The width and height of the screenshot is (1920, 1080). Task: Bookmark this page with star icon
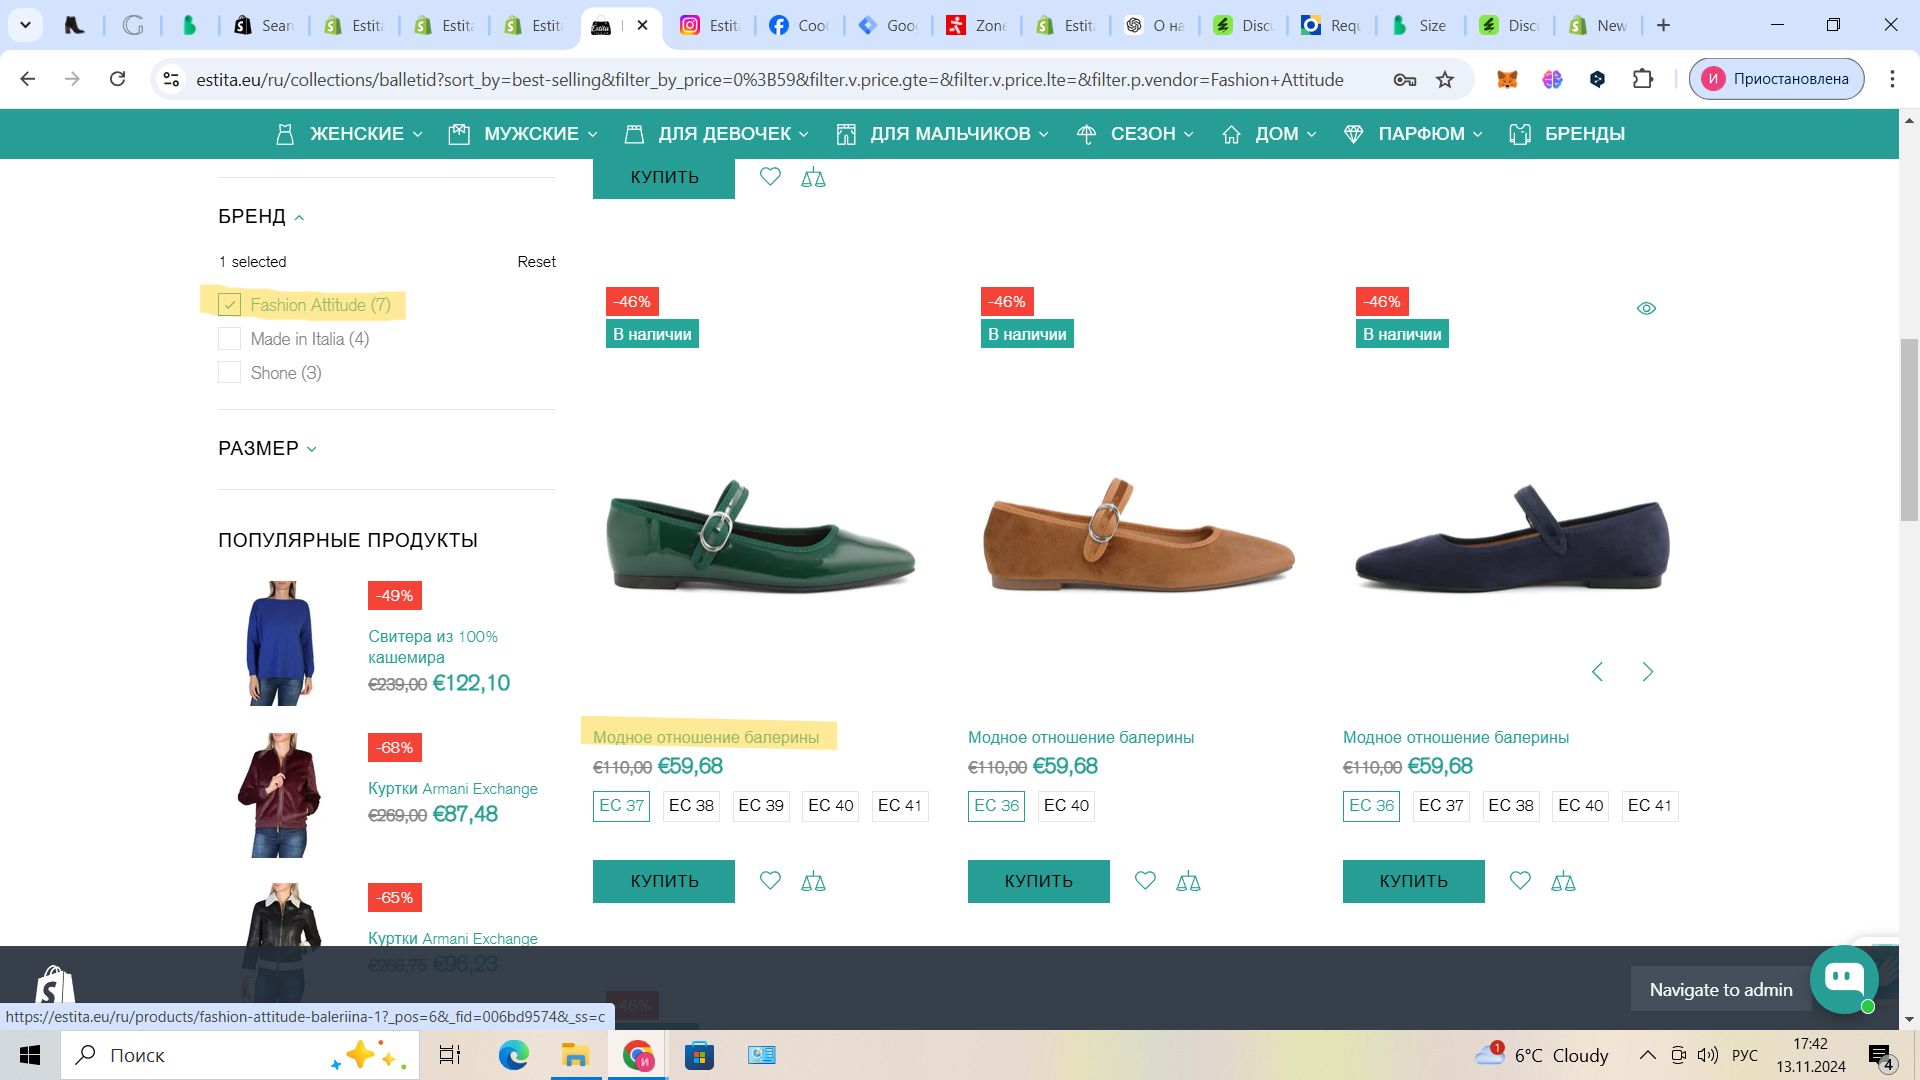[x=1445, y=79]
